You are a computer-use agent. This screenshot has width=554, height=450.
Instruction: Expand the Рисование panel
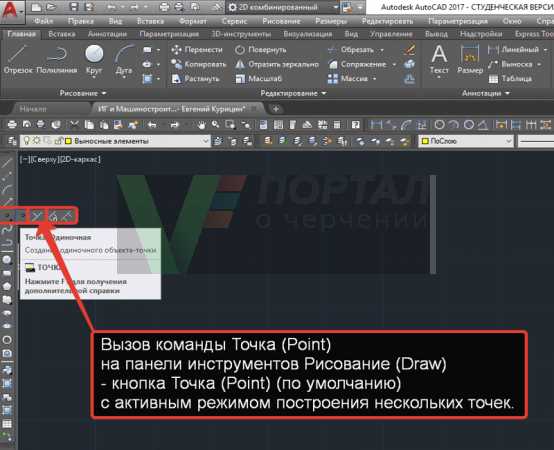tap(83, 93)
